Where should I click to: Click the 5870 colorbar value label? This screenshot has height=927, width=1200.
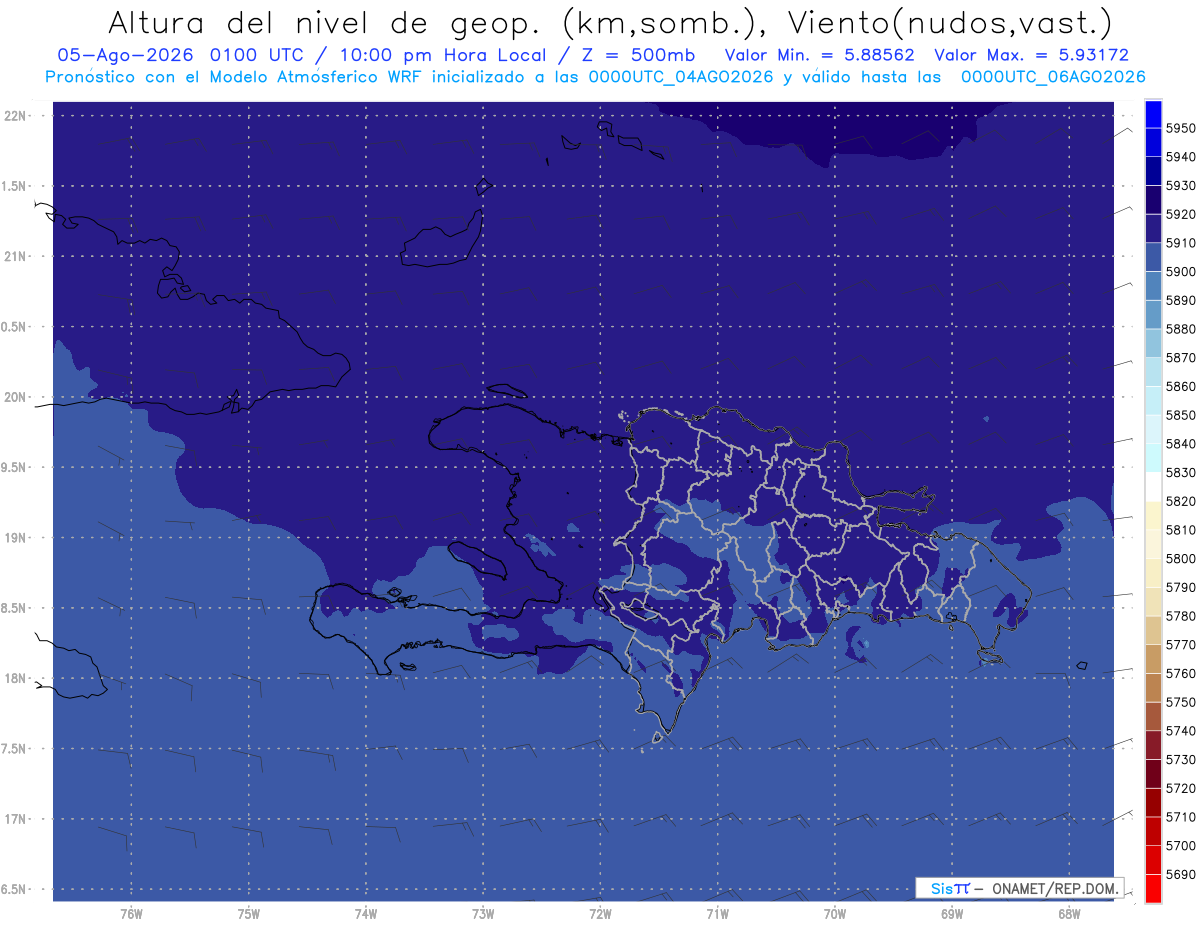(x=1180, y=357)
